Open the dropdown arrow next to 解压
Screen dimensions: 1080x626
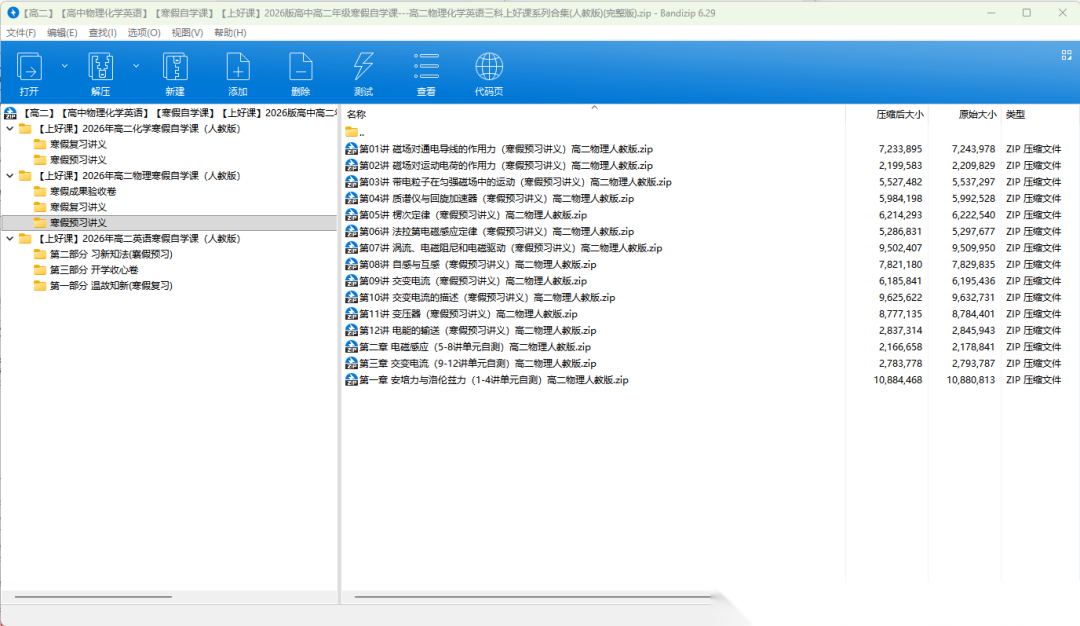pos(136,66)
